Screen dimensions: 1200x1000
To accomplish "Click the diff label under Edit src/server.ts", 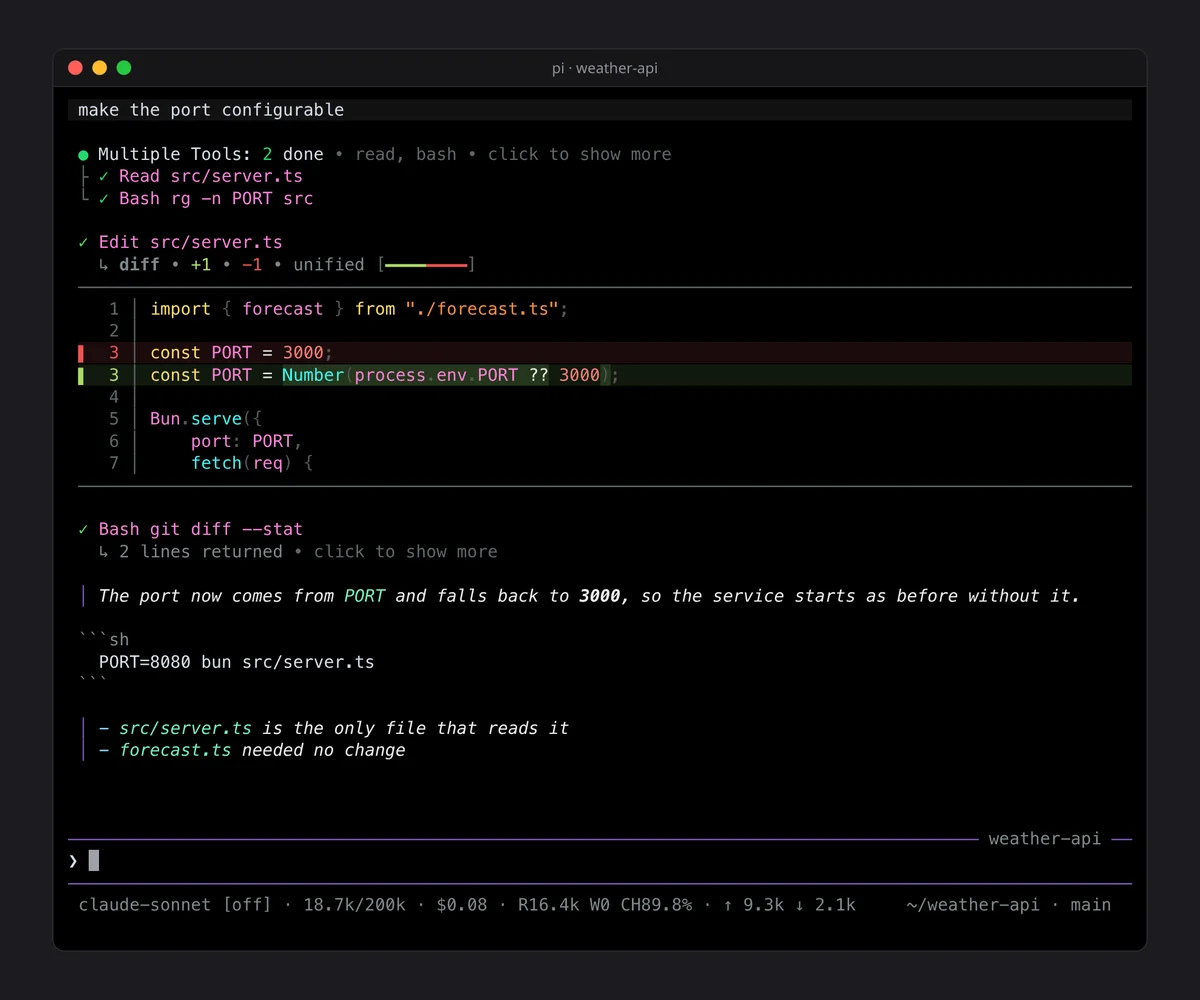I will pos(139,265).
